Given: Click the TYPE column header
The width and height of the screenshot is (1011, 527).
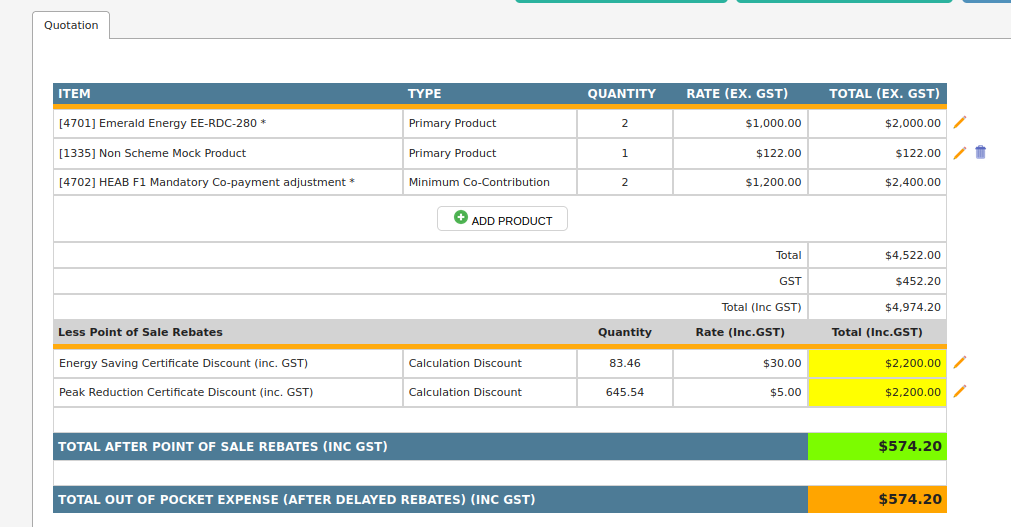Looking at the screenshot, I should [424, 94].
